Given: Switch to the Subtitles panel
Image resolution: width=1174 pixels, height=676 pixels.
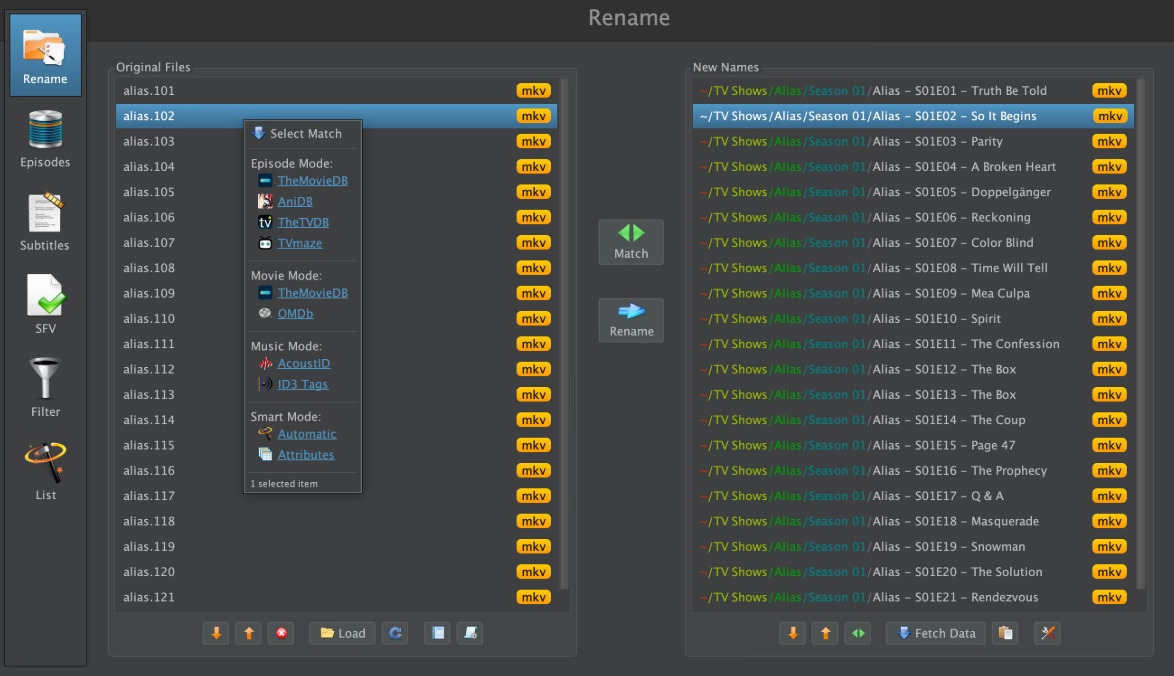Looking at the screenshot, I should point(45,221).
